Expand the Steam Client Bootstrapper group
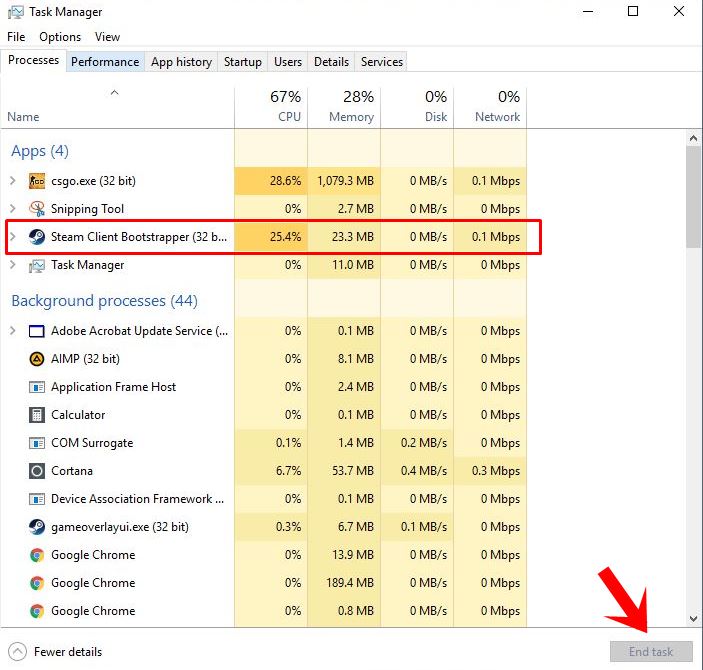Image resolution: width=703 pixels, height=670 pixels. (x=13, y=236)
